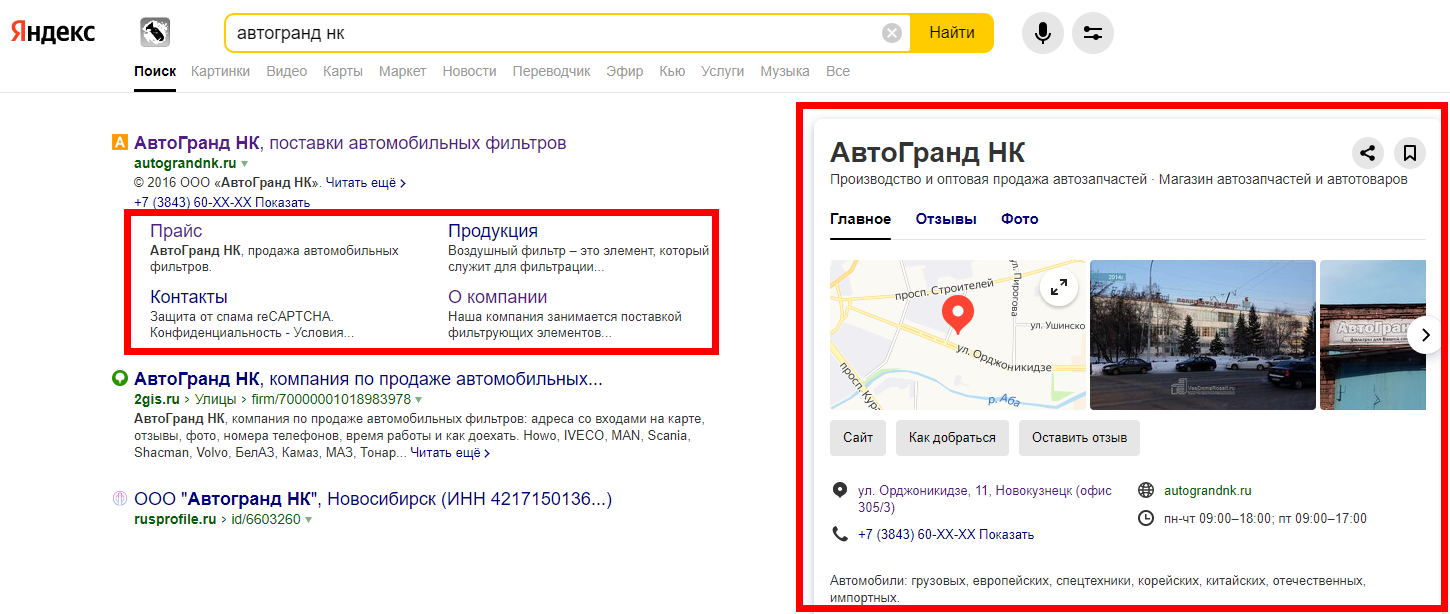Open dropdown arrow after rusprofile URL

(309, 519)
